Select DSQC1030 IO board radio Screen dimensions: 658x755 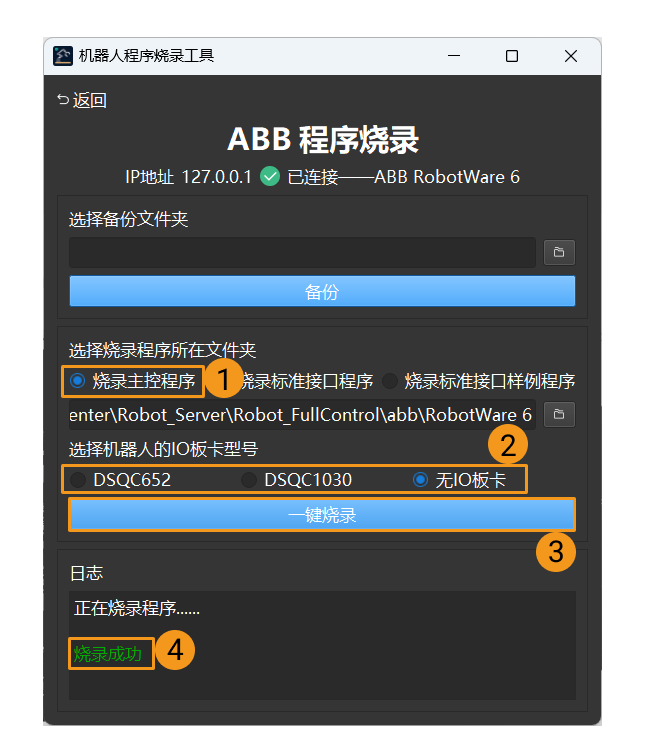click(x=297, y=480)
